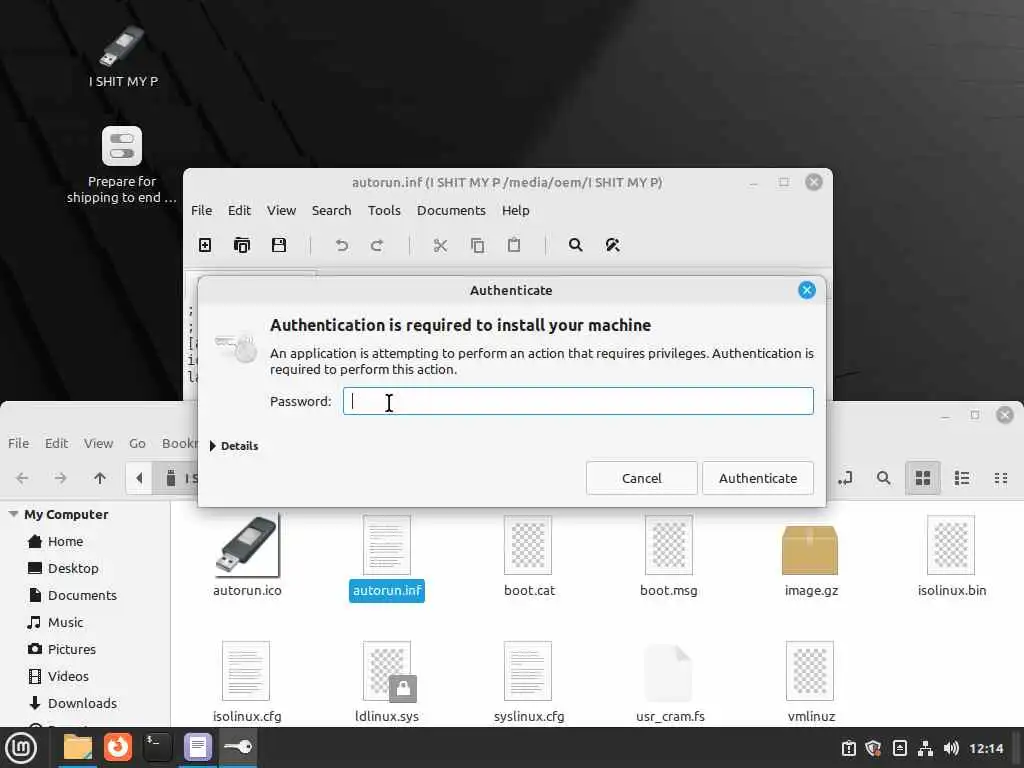Viewport: 1024px width, 768px height.
Task: Go forward in file manager
Action: (60, 478)
